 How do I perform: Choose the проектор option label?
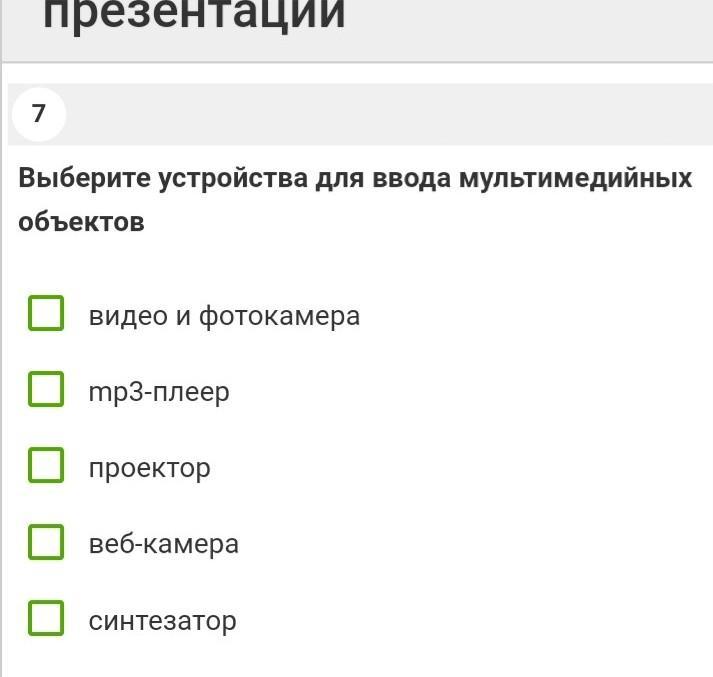click(x=150, y=469)
